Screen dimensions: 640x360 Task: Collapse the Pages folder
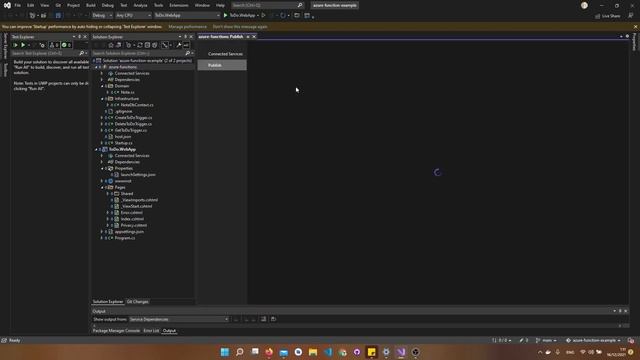click(x=102, y=187)
